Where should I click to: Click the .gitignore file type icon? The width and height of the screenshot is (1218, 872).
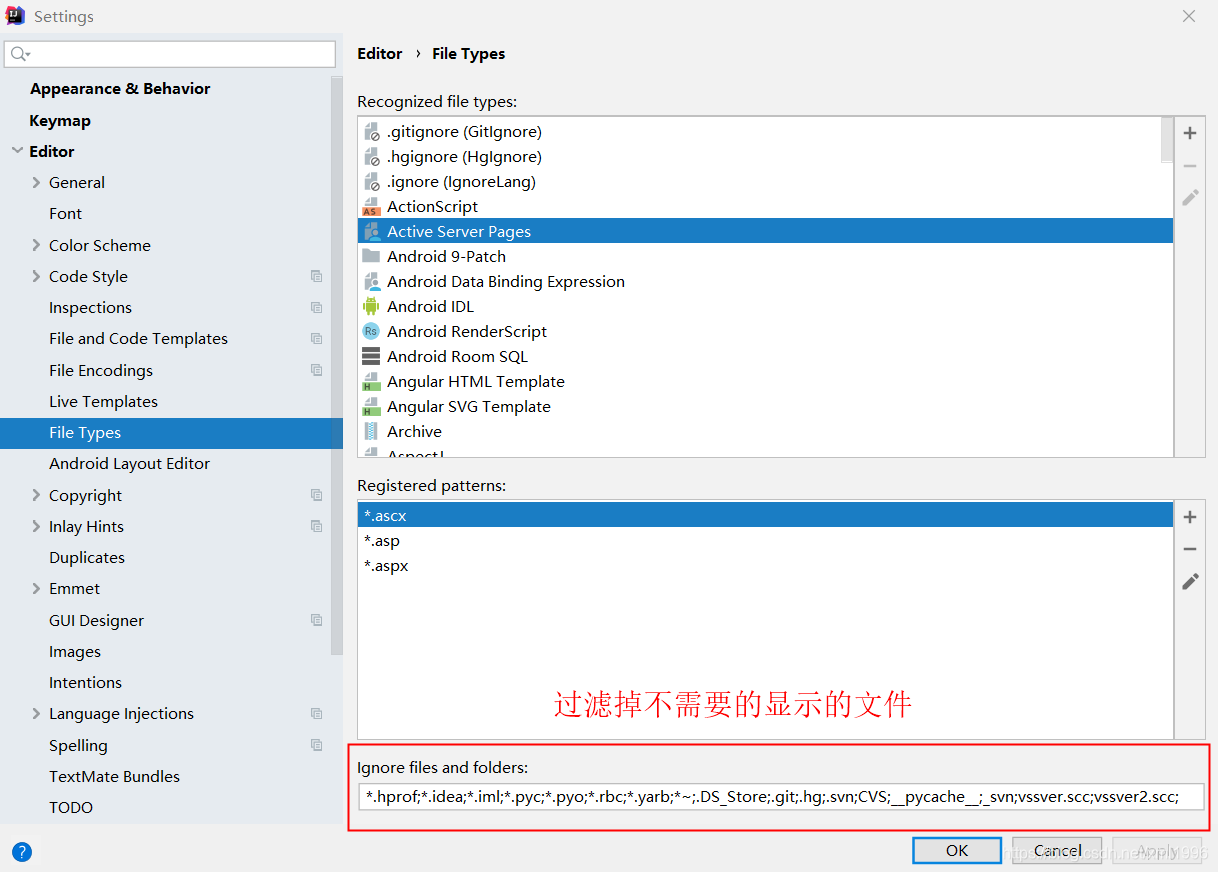click(x=371, y=131)
